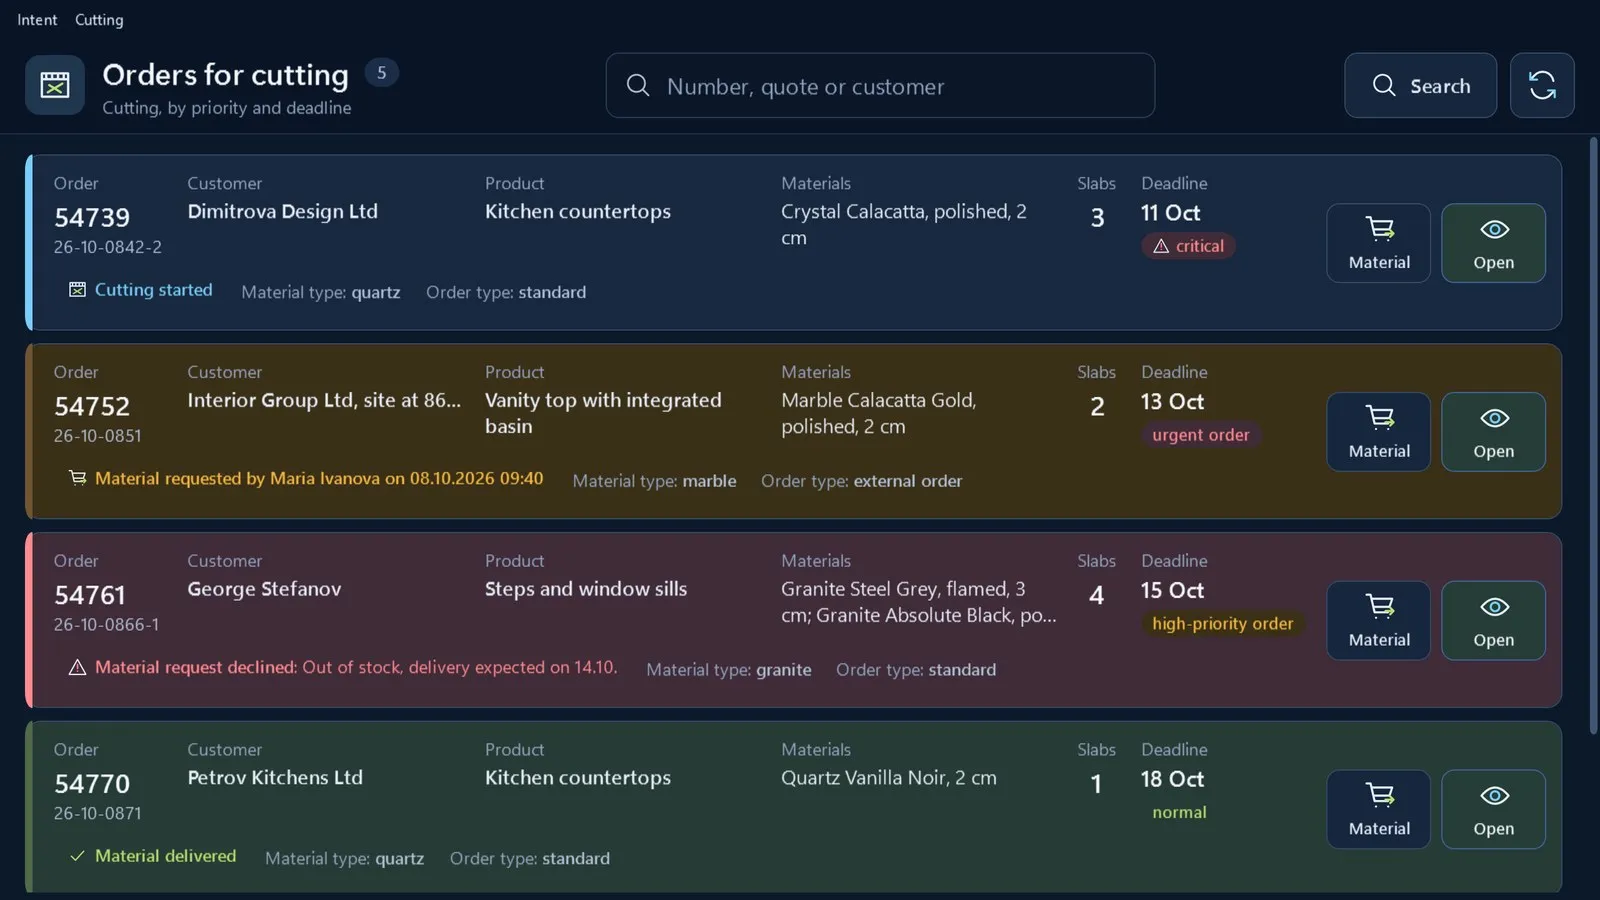Select customer Dimitrova Design Ltd

[x=282, y=211]
